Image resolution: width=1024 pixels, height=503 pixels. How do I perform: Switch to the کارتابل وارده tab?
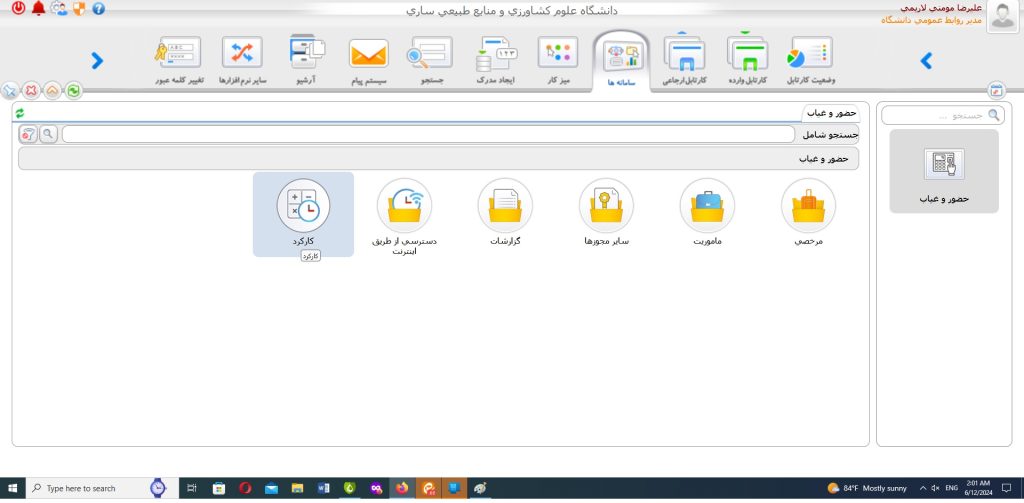748,56
